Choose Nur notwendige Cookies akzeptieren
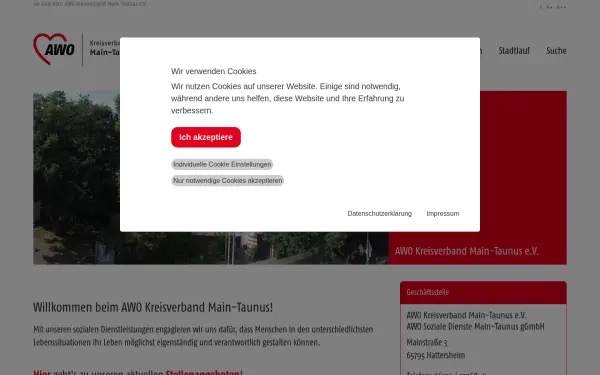The width and height of the screenshot is (600, 375). point(227,180)
